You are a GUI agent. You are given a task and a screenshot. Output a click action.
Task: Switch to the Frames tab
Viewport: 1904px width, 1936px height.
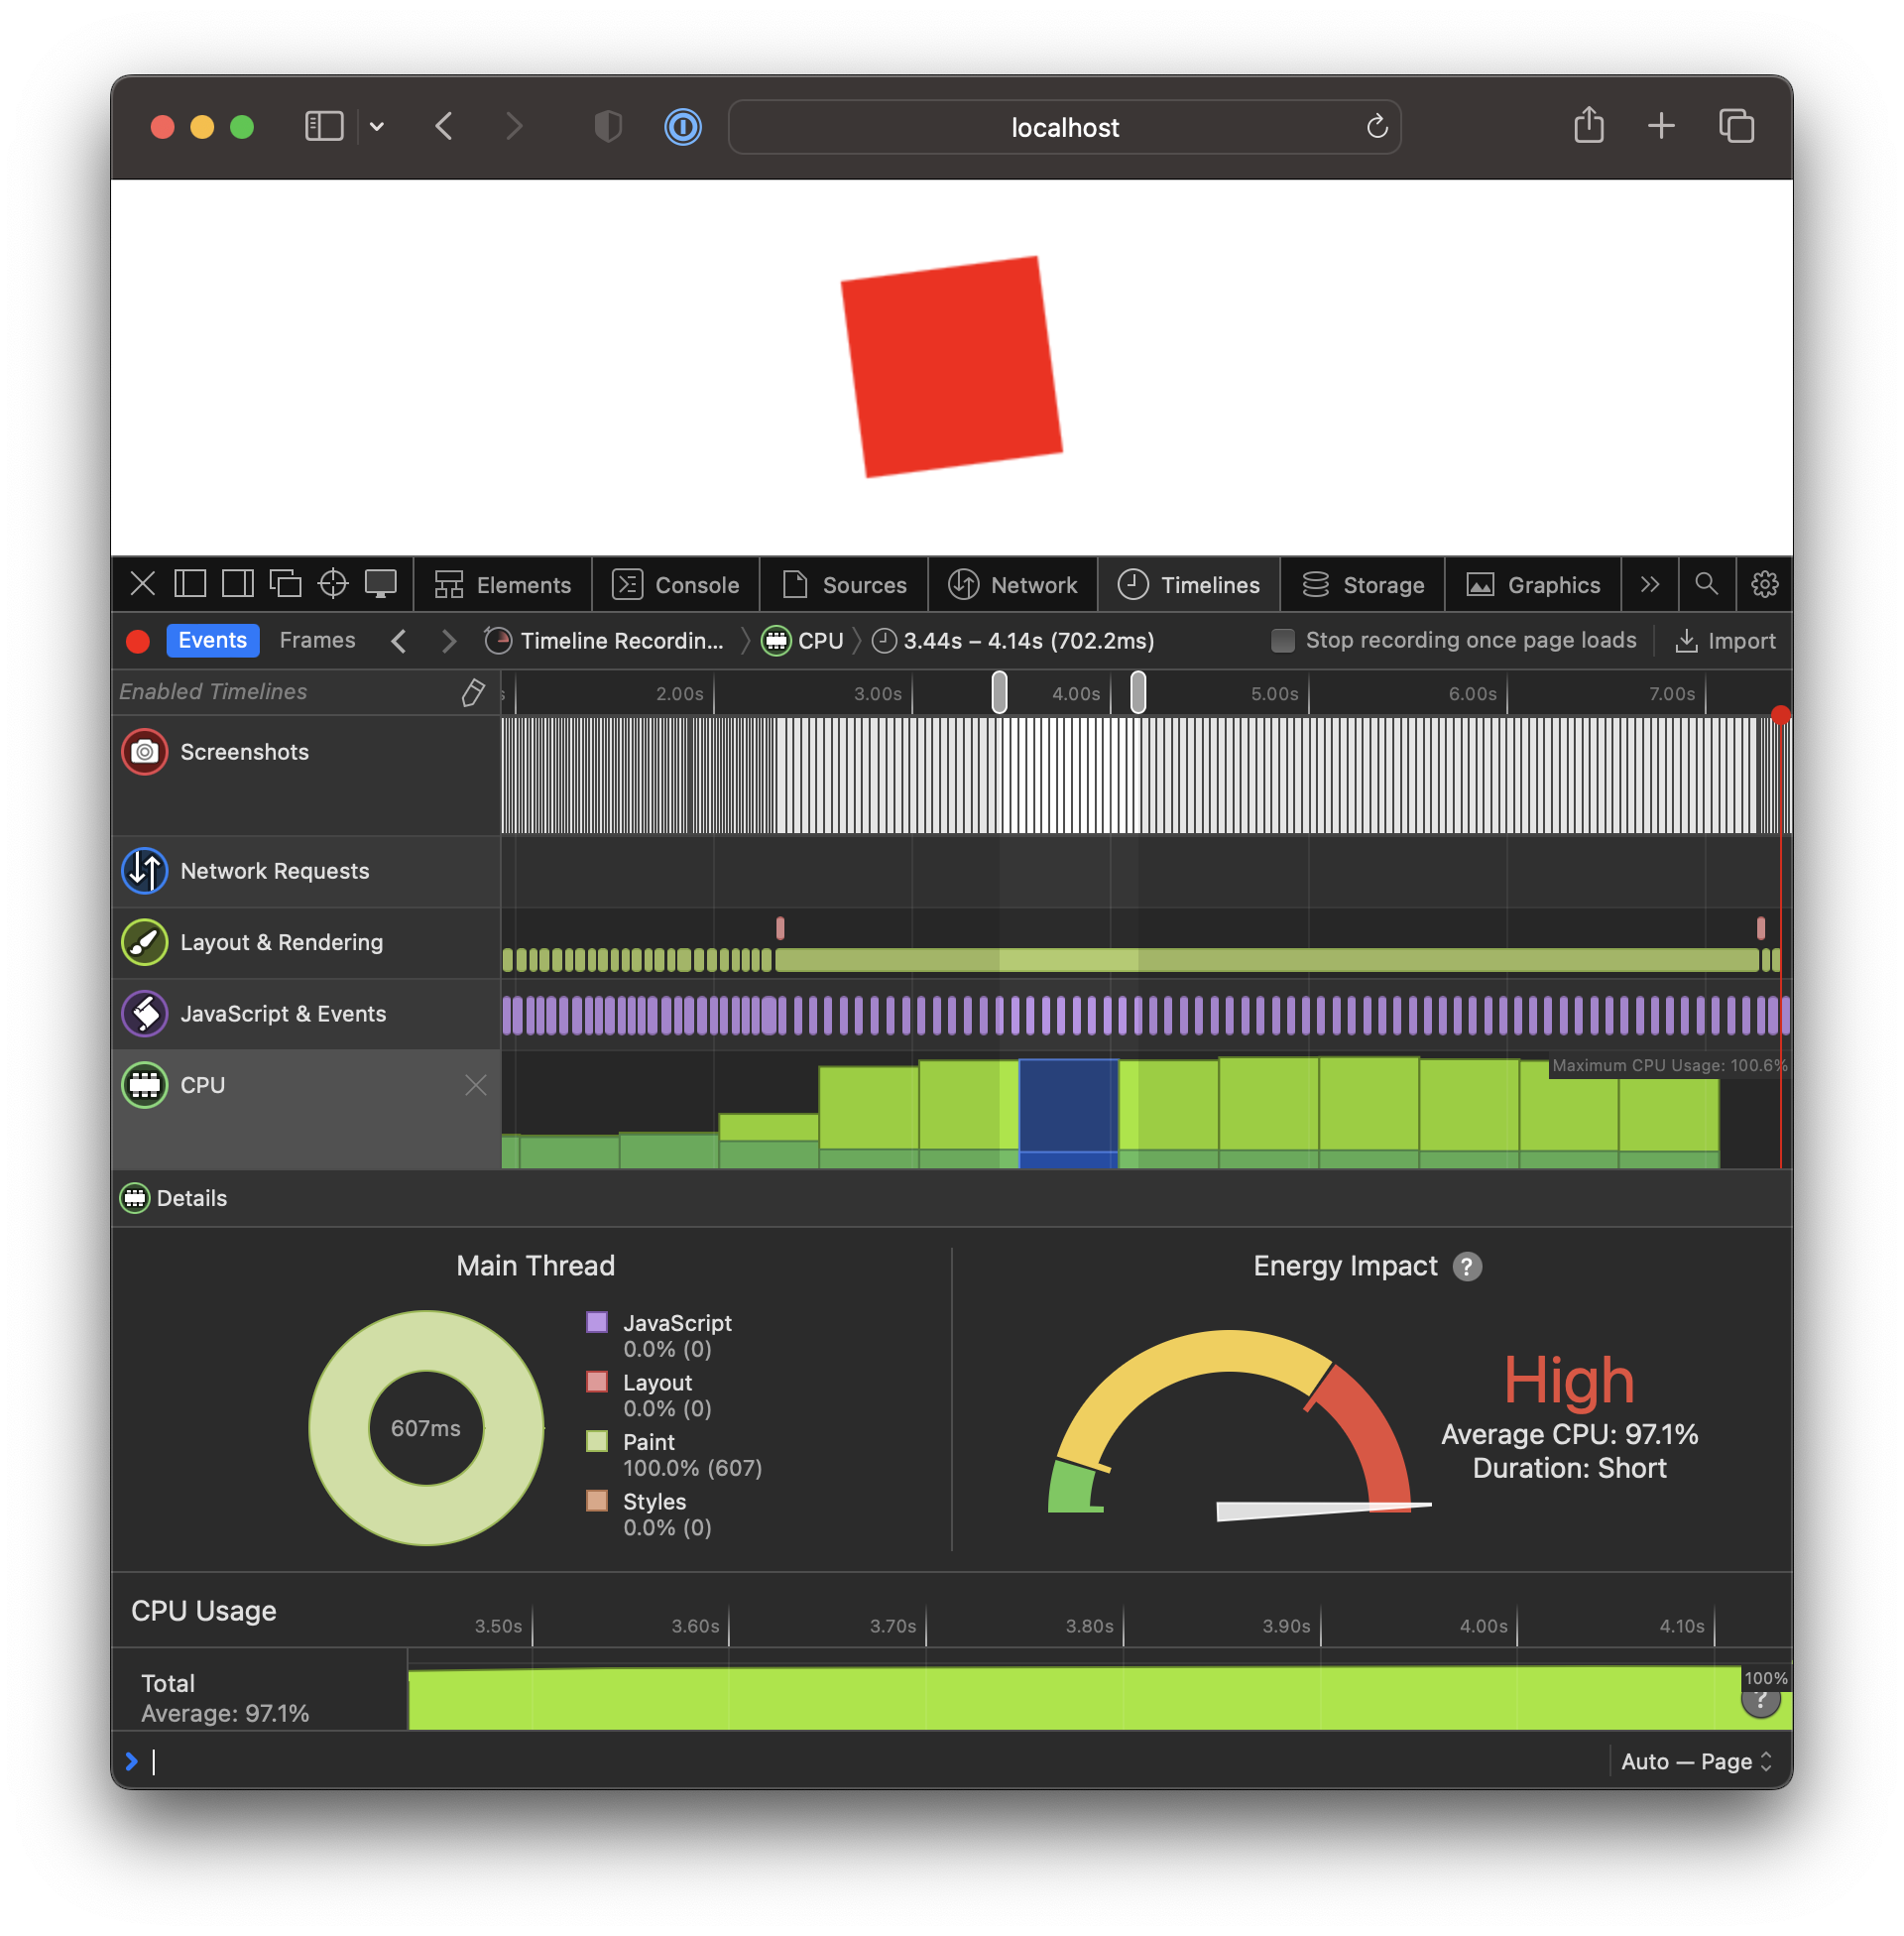pyautogui.click(x=317, y=640)
